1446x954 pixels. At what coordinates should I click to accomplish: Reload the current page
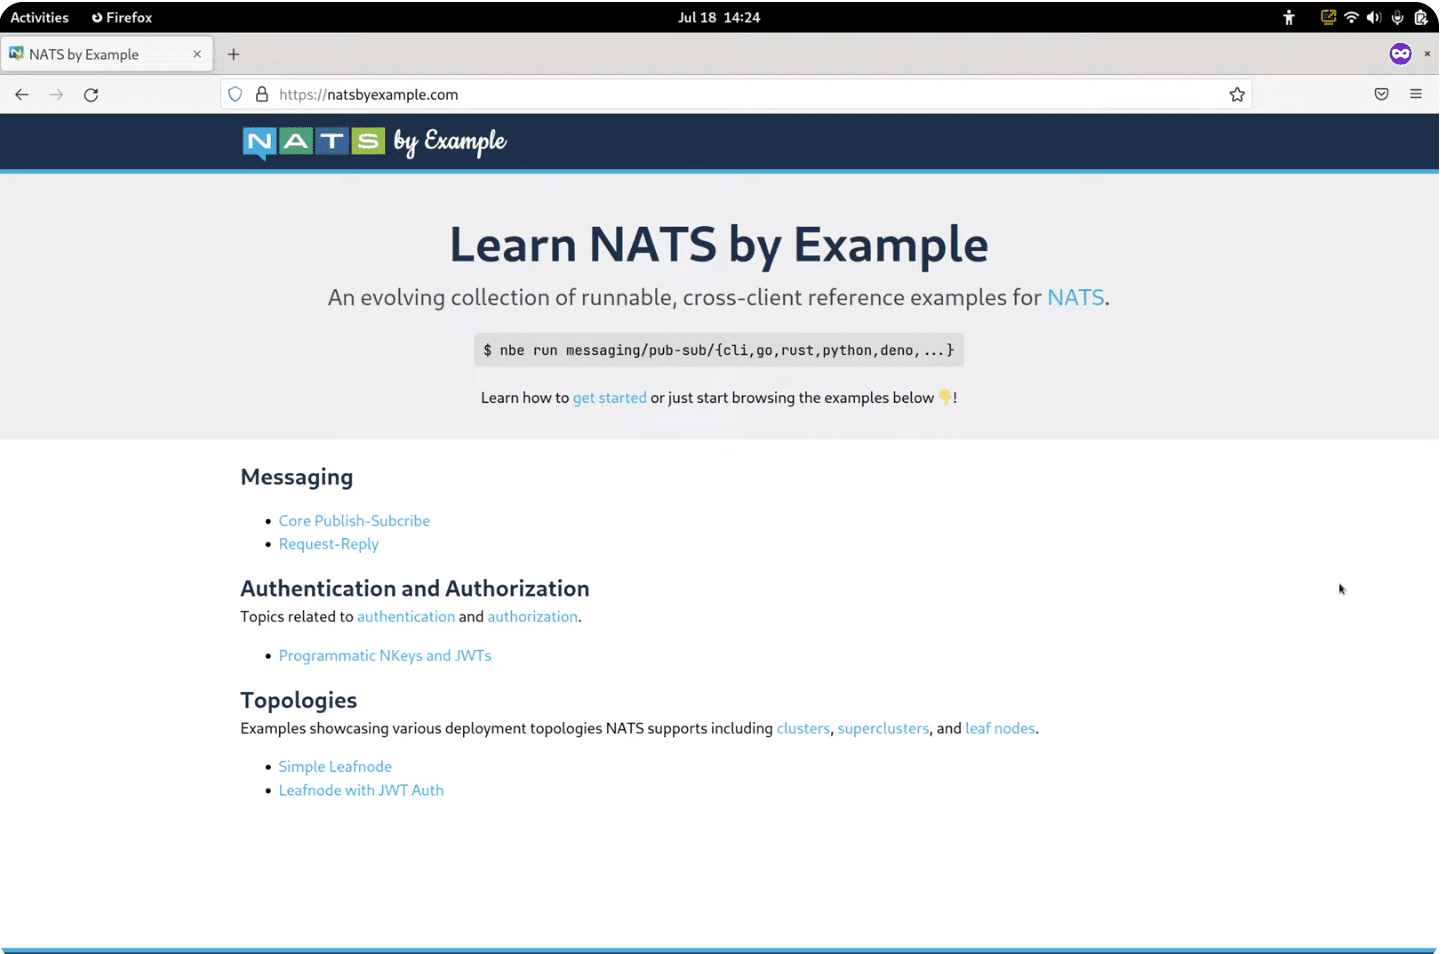coord(91,94)
